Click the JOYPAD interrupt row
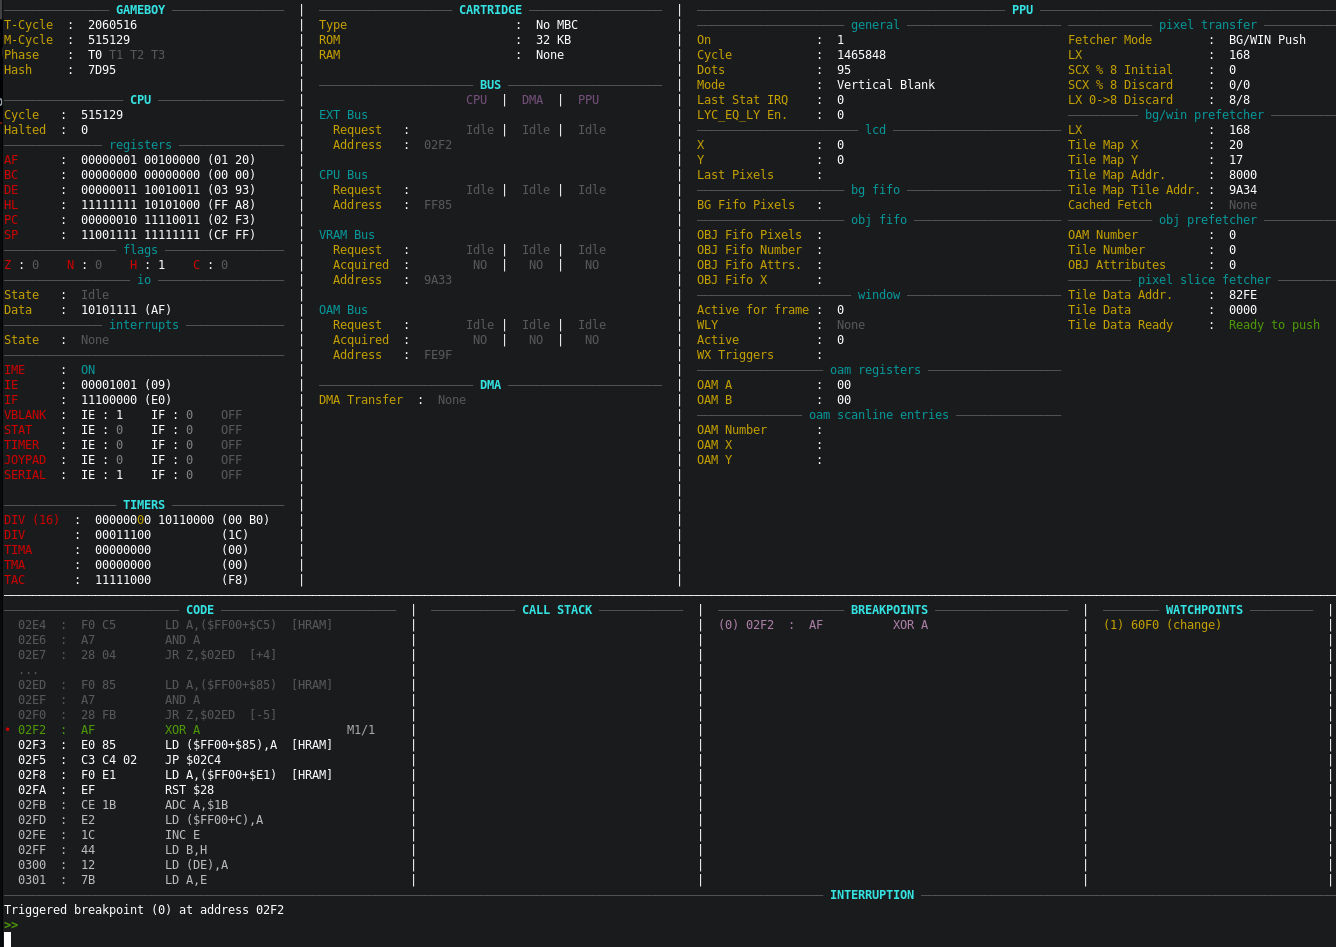This screenshot has width=1336, height=947. tap(123, 460)
